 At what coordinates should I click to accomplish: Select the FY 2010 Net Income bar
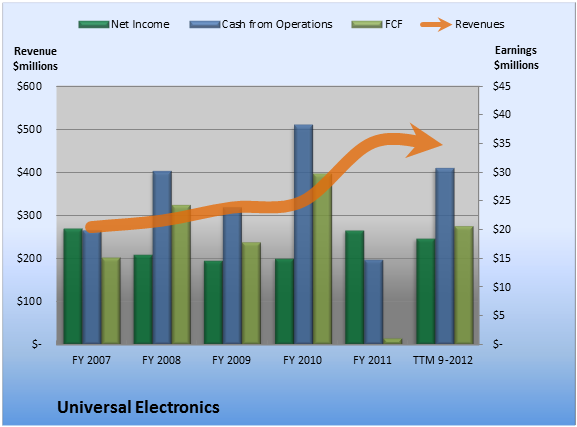pyautogui.click(x=284, y=301)
